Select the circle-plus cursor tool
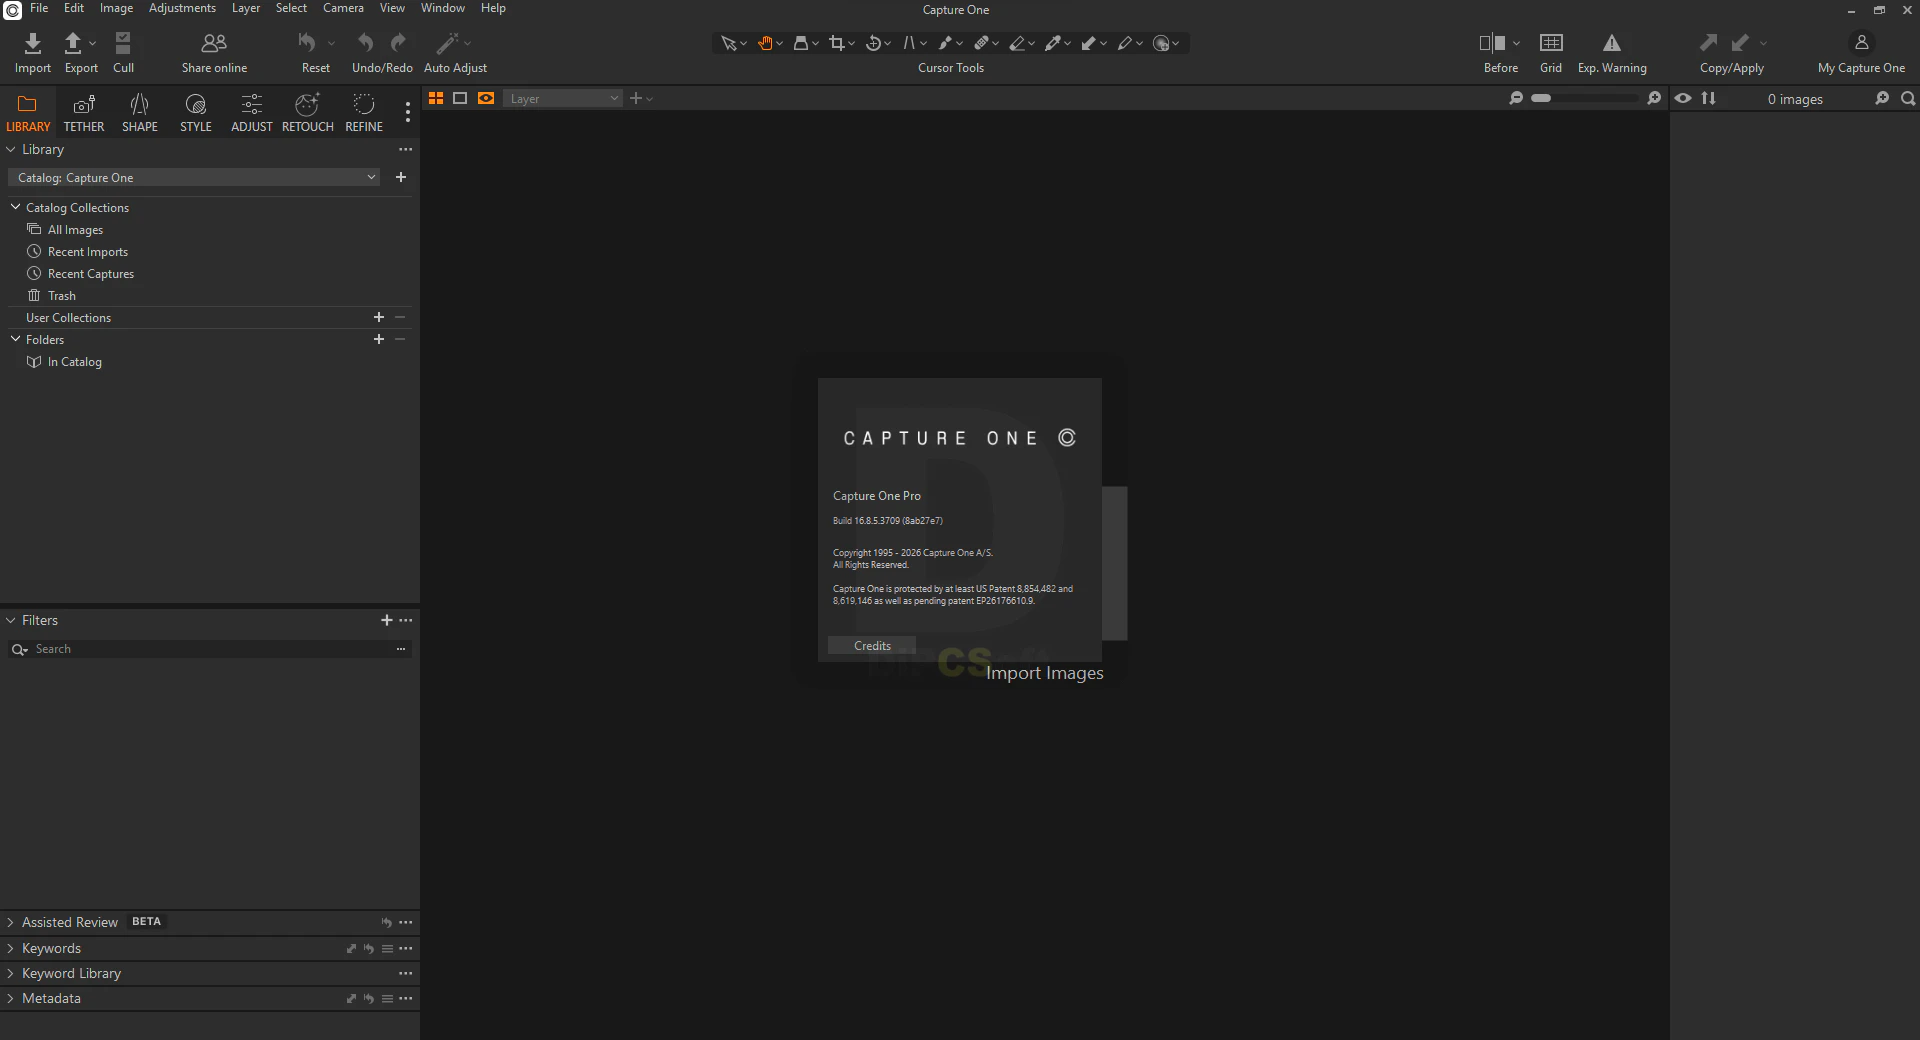Viewport: 1920px width, 1040px height. coord(1161,43)
